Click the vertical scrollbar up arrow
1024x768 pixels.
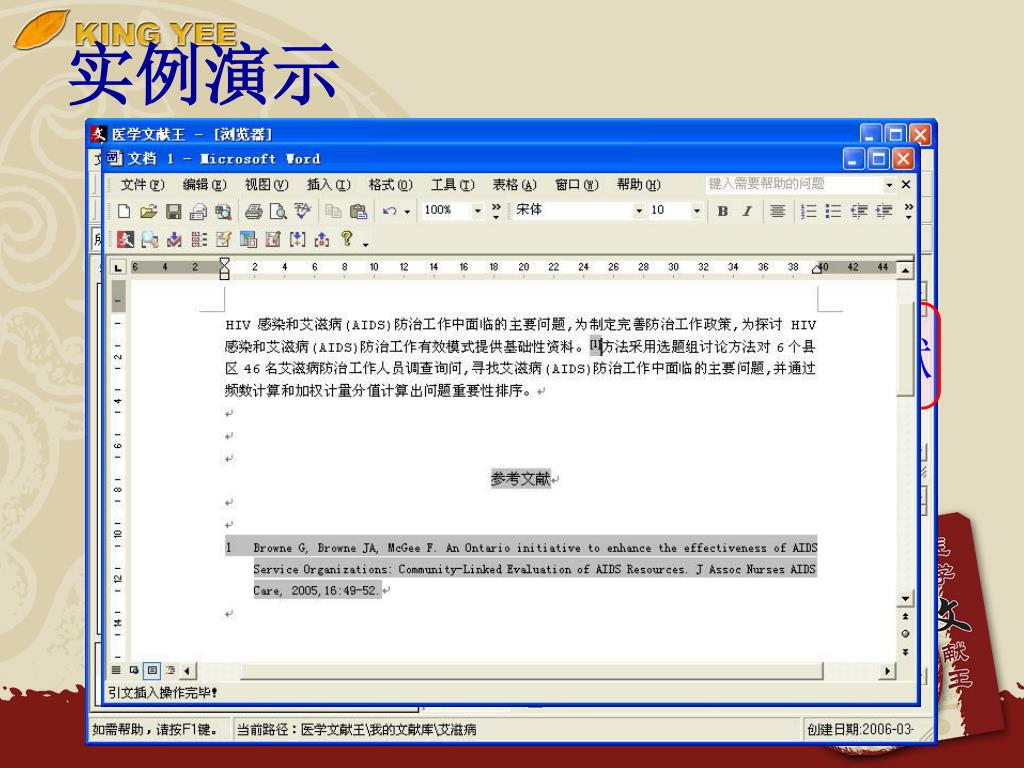(905, 269)
